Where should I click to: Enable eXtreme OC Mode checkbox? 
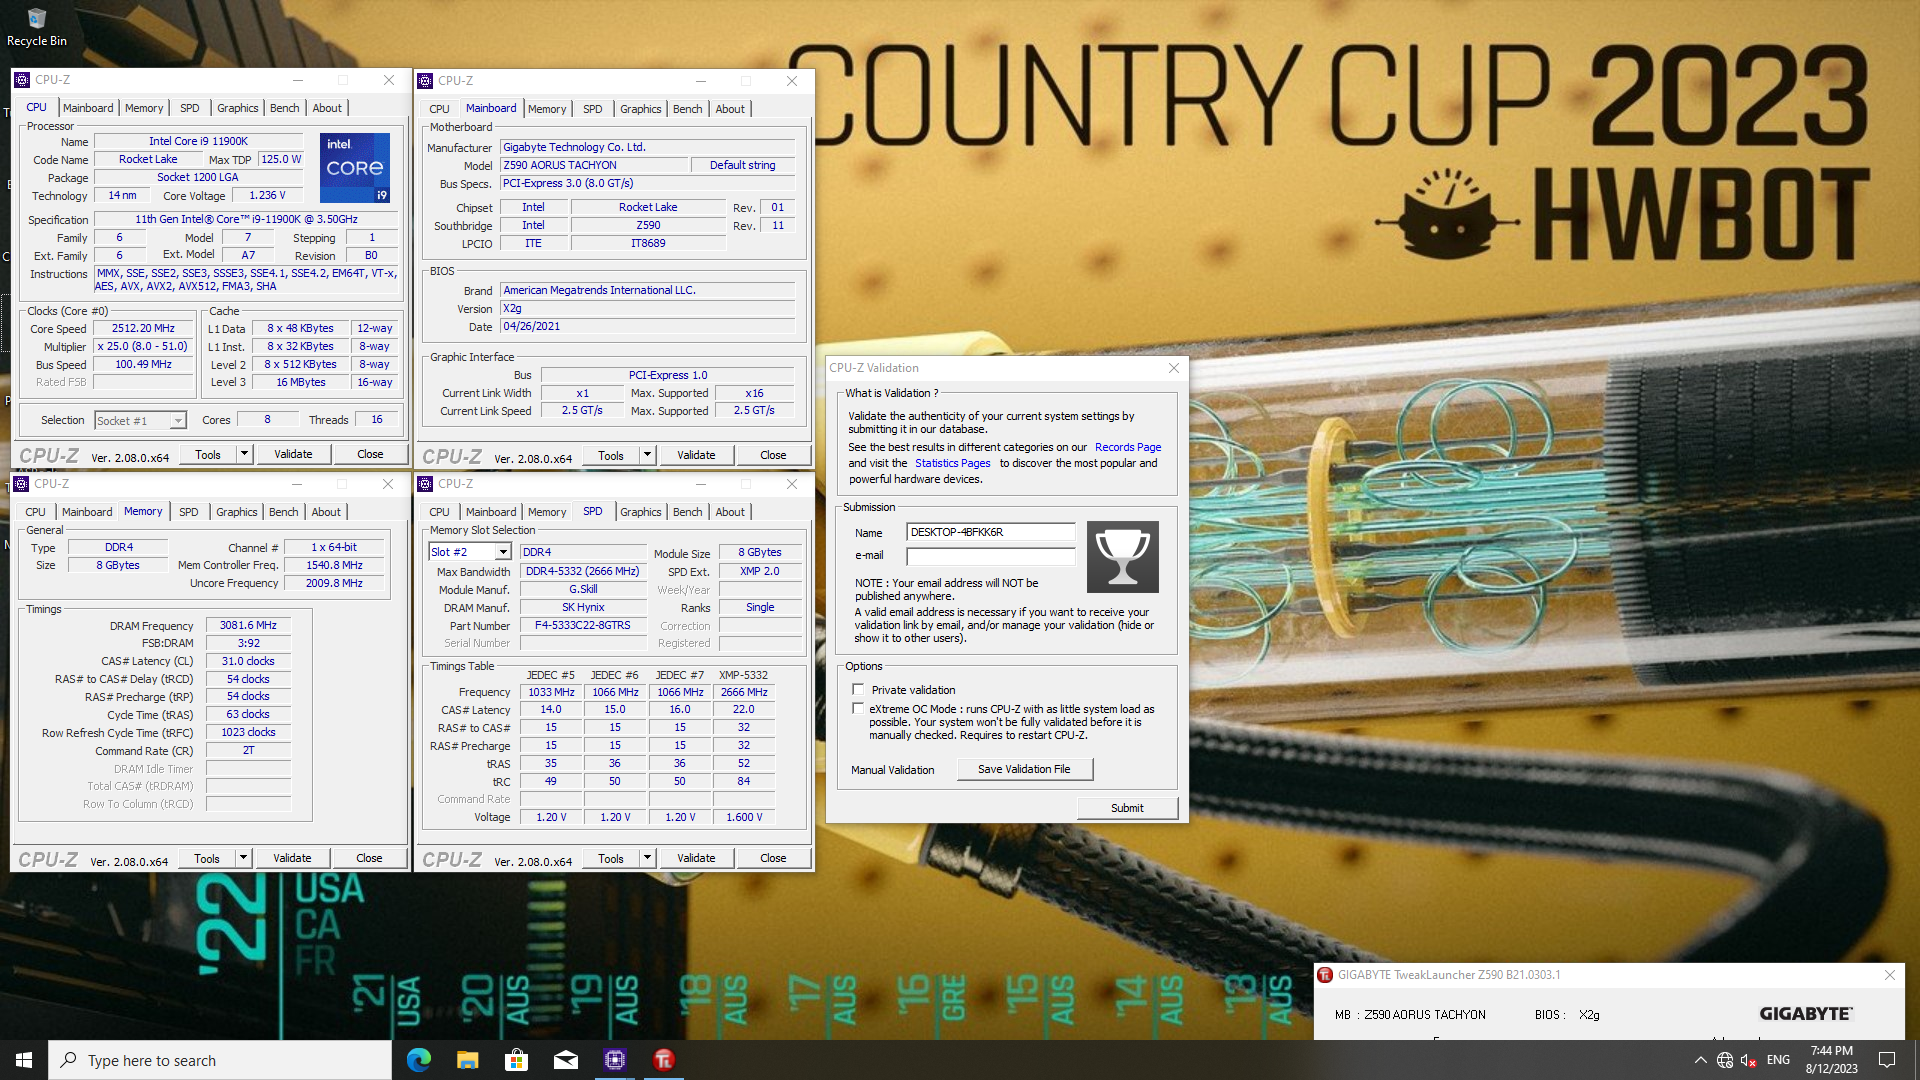coord(858,708)
